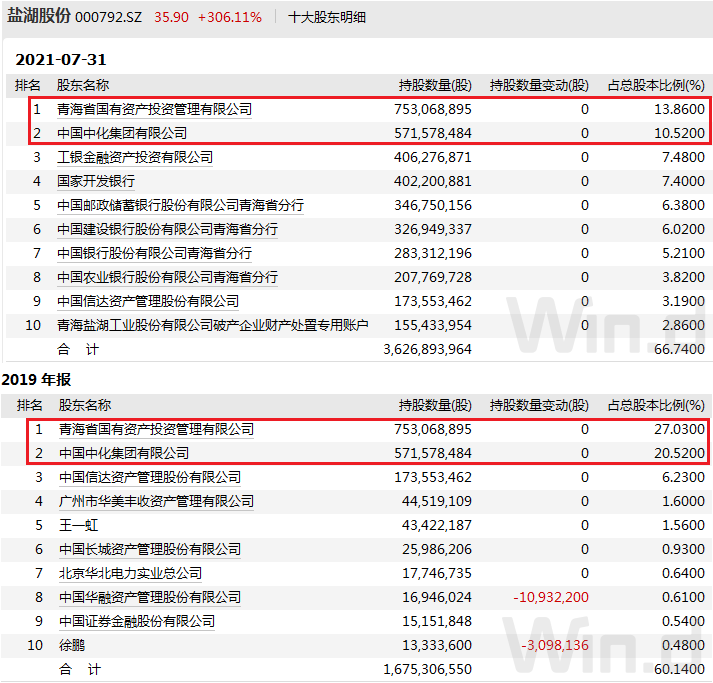Screen dimensions: 713x683
Task: Click 占总股本比例(%) header in 2019 年报 table
Action: click(656, 405)
